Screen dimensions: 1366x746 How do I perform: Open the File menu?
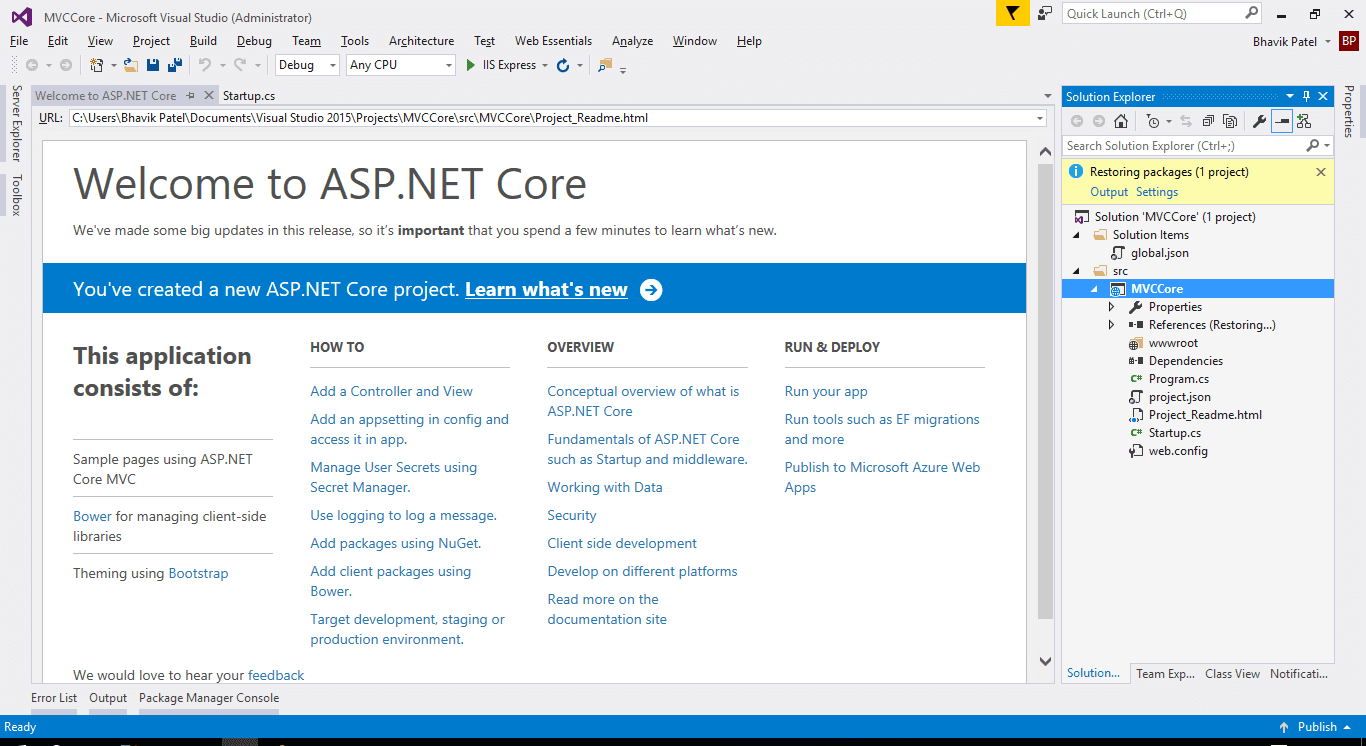(19, 41)
